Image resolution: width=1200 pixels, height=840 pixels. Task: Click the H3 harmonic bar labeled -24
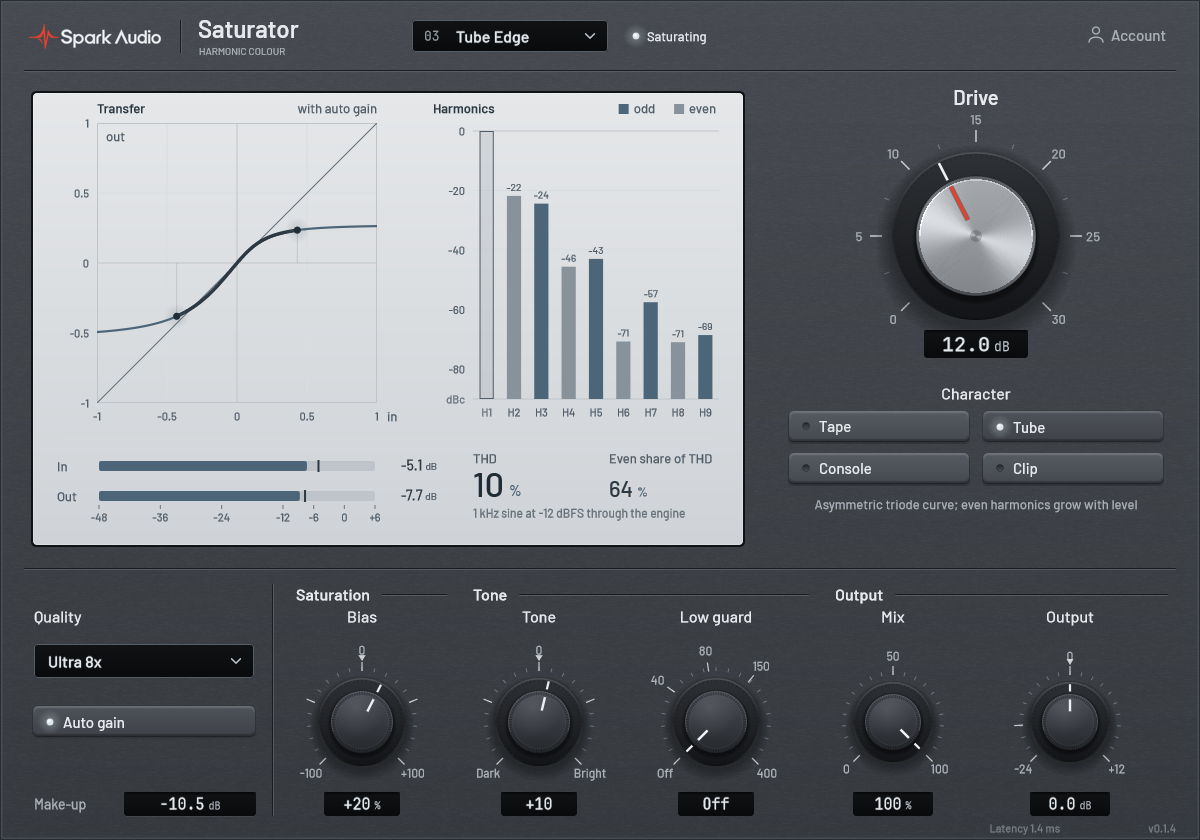click(541, 302)
